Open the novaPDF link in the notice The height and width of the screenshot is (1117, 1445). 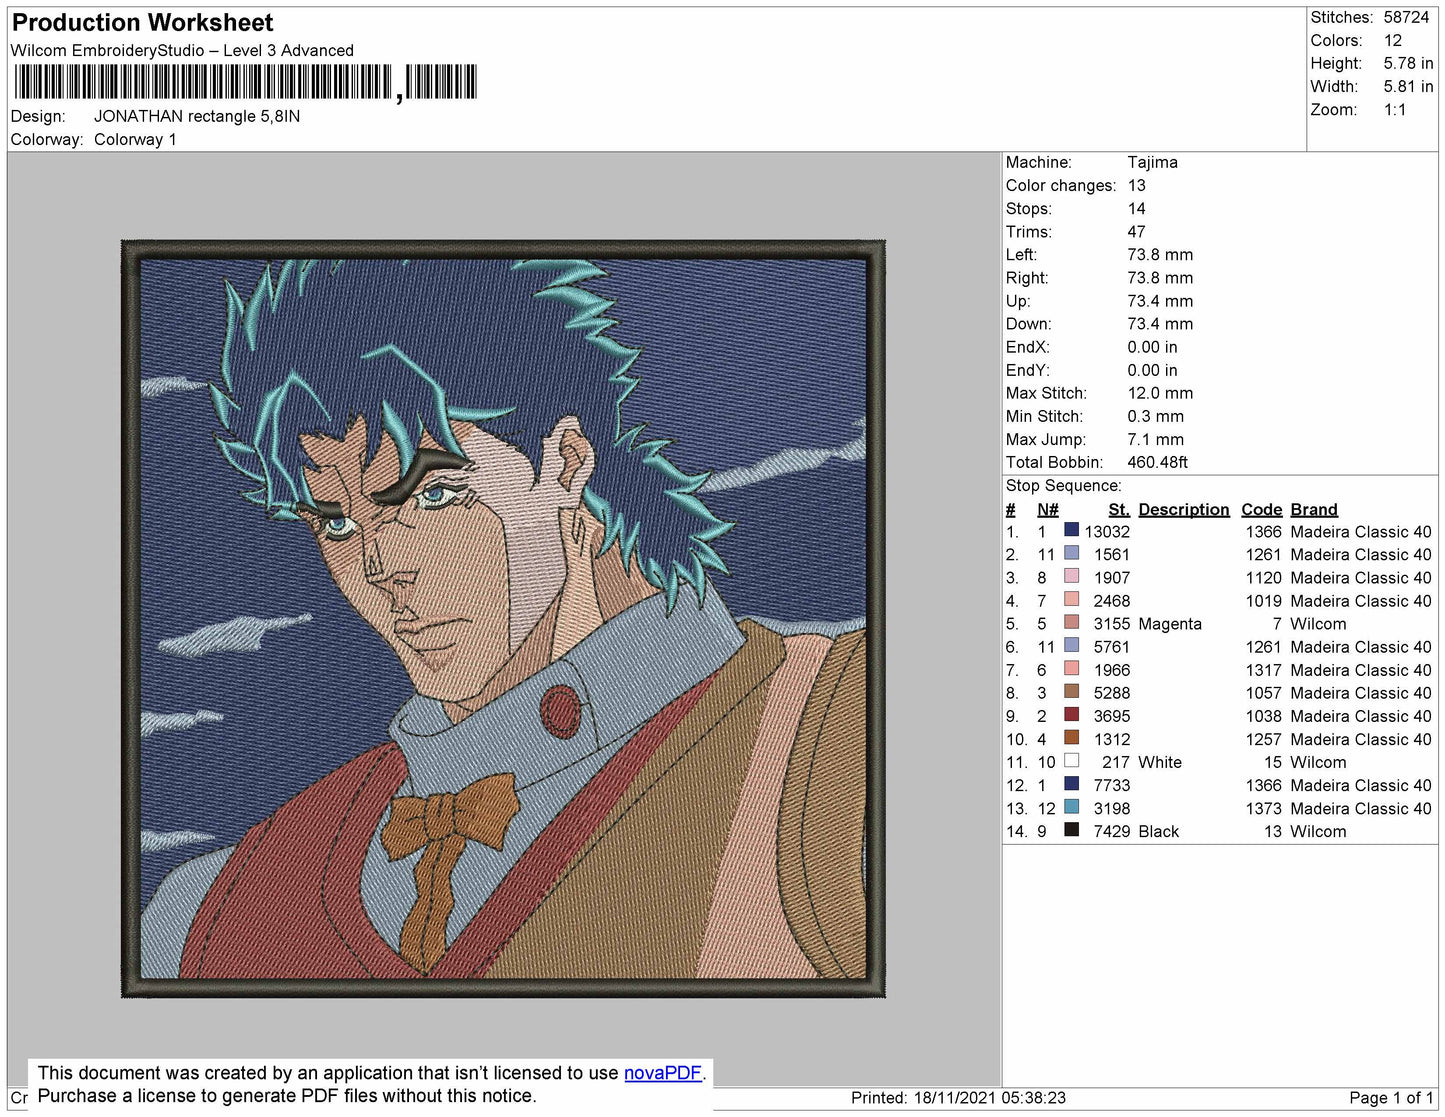tap(663, 1073)
